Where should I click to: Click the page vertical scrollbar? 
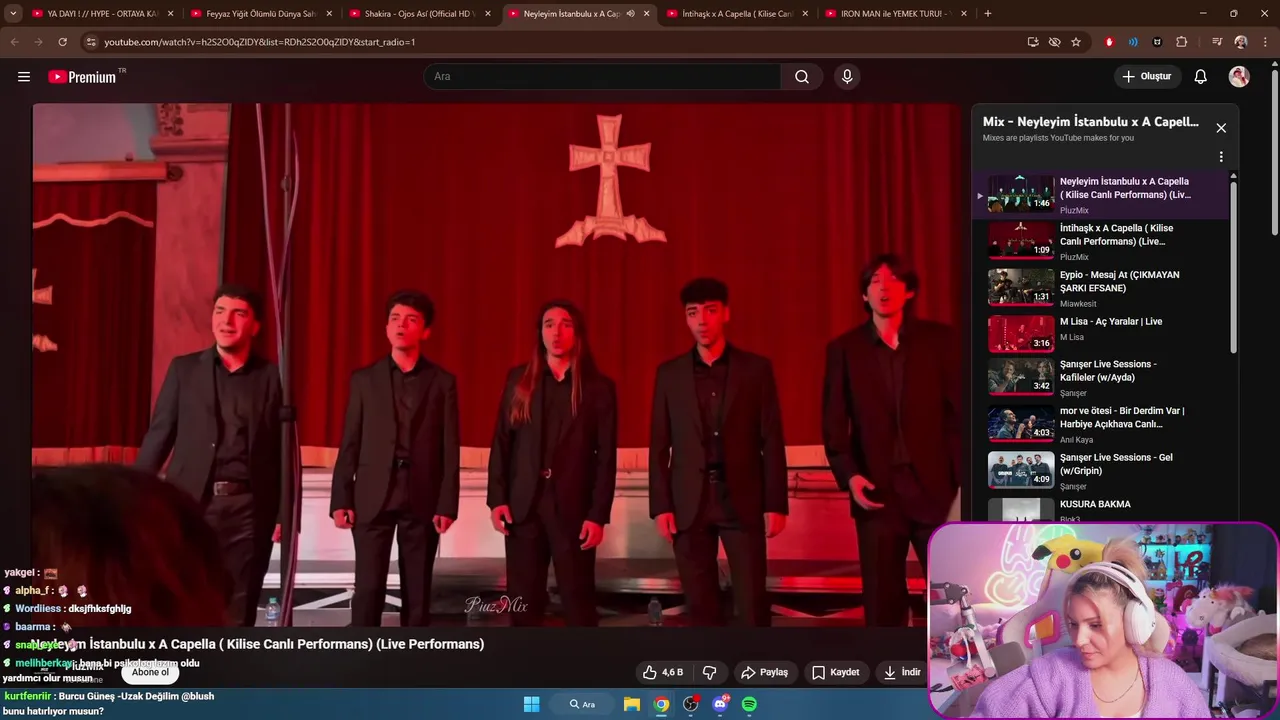tap(1274, 150)
